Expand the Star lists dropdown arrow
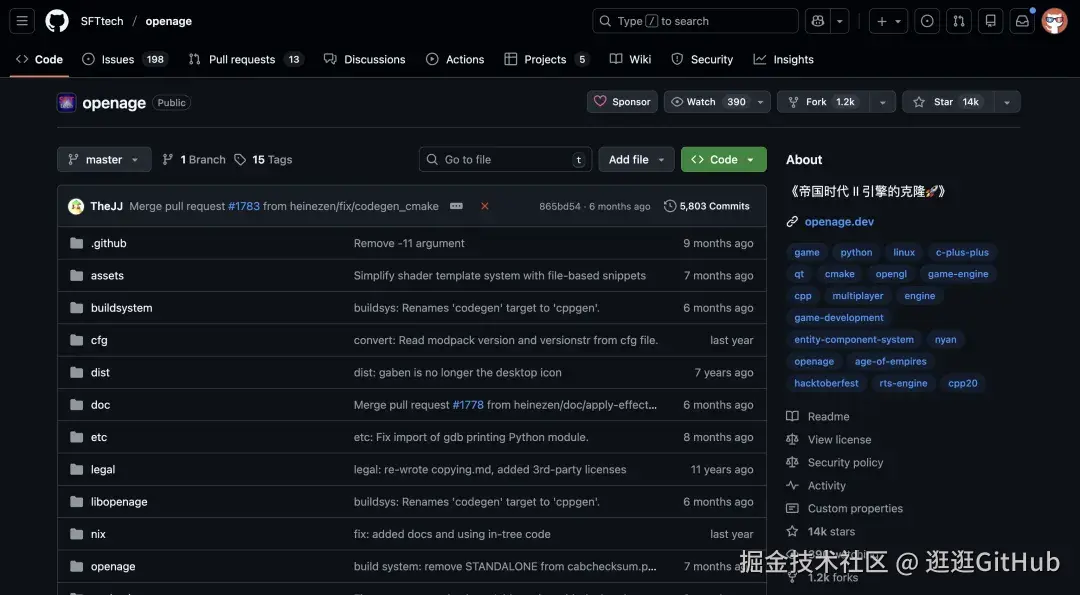 point(1007,102)
